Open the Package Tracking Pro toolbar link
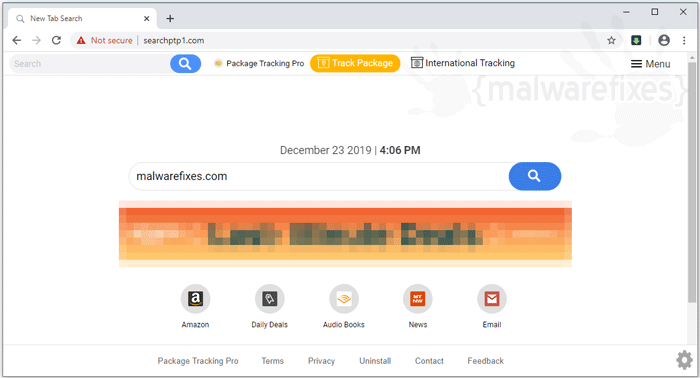700x378 pixels. (x=259, y=63)
